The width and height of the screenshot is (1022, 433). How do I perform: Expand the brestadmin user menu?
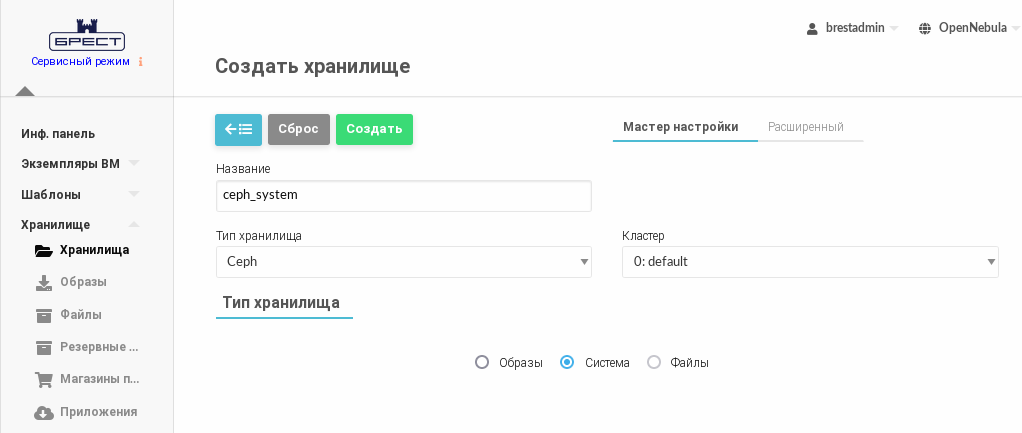[853, 28]
